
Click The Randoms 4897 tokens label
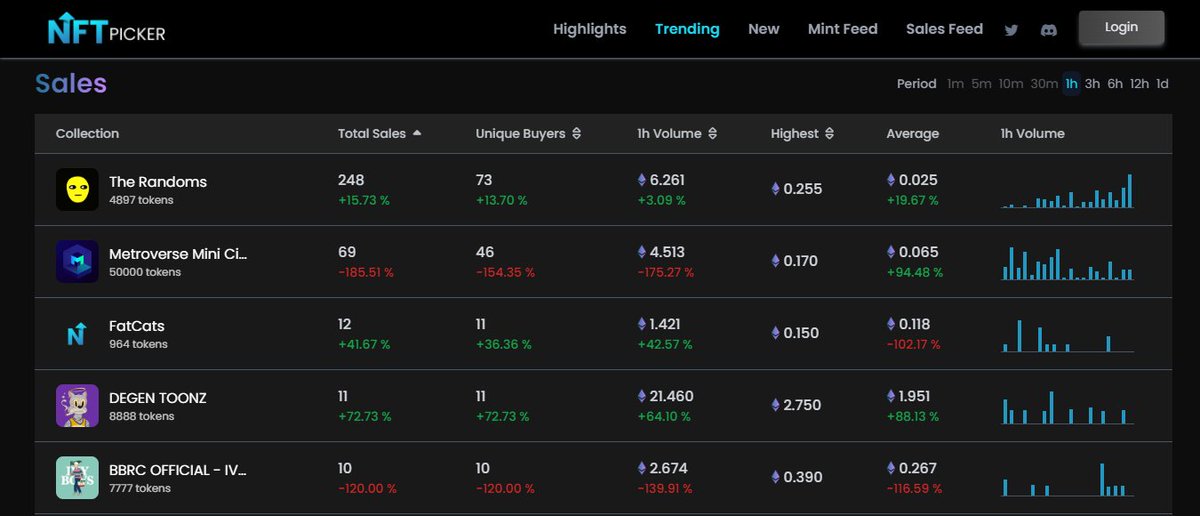coord(141,200)
